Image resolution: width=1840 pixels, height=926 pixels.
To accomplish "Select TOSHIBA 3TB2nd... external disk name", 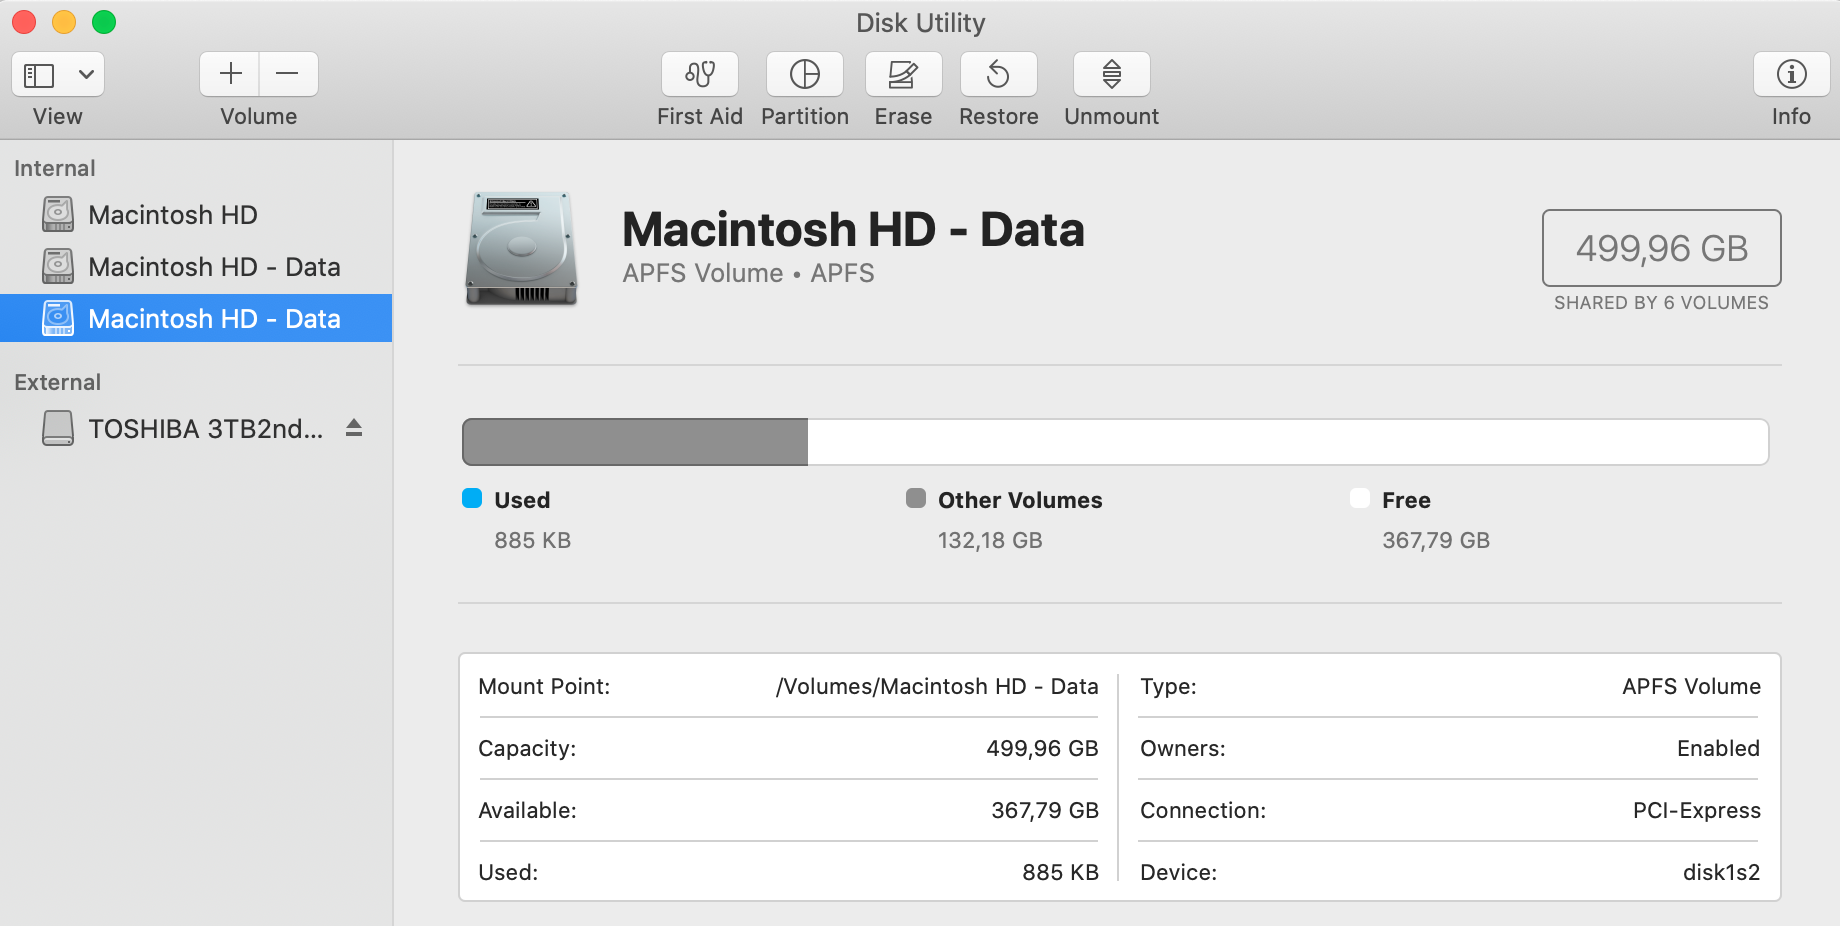I will click(x=206, y=429).
